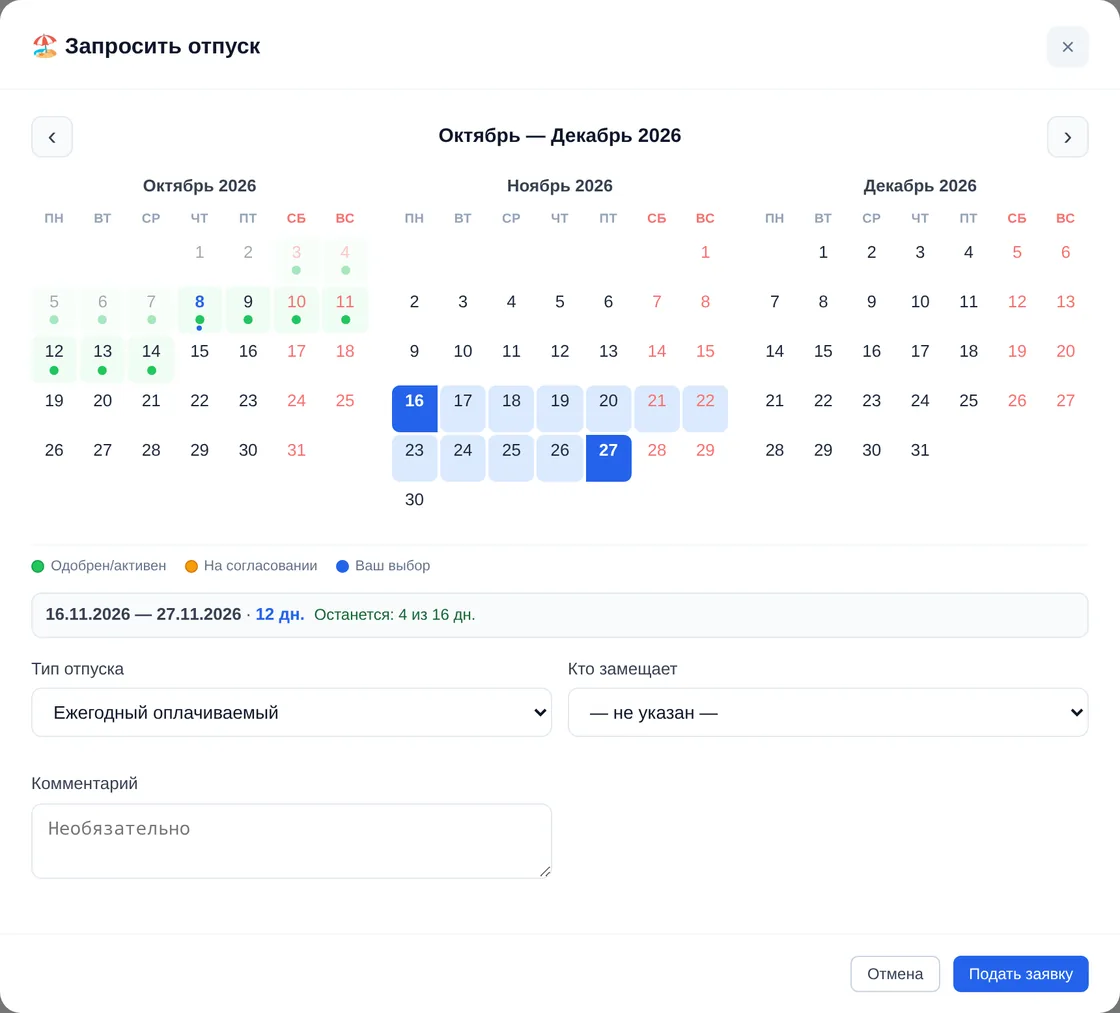Pick October 8 in the calendar
The image size is (1120, 1013).
click(x=199, y=309)
